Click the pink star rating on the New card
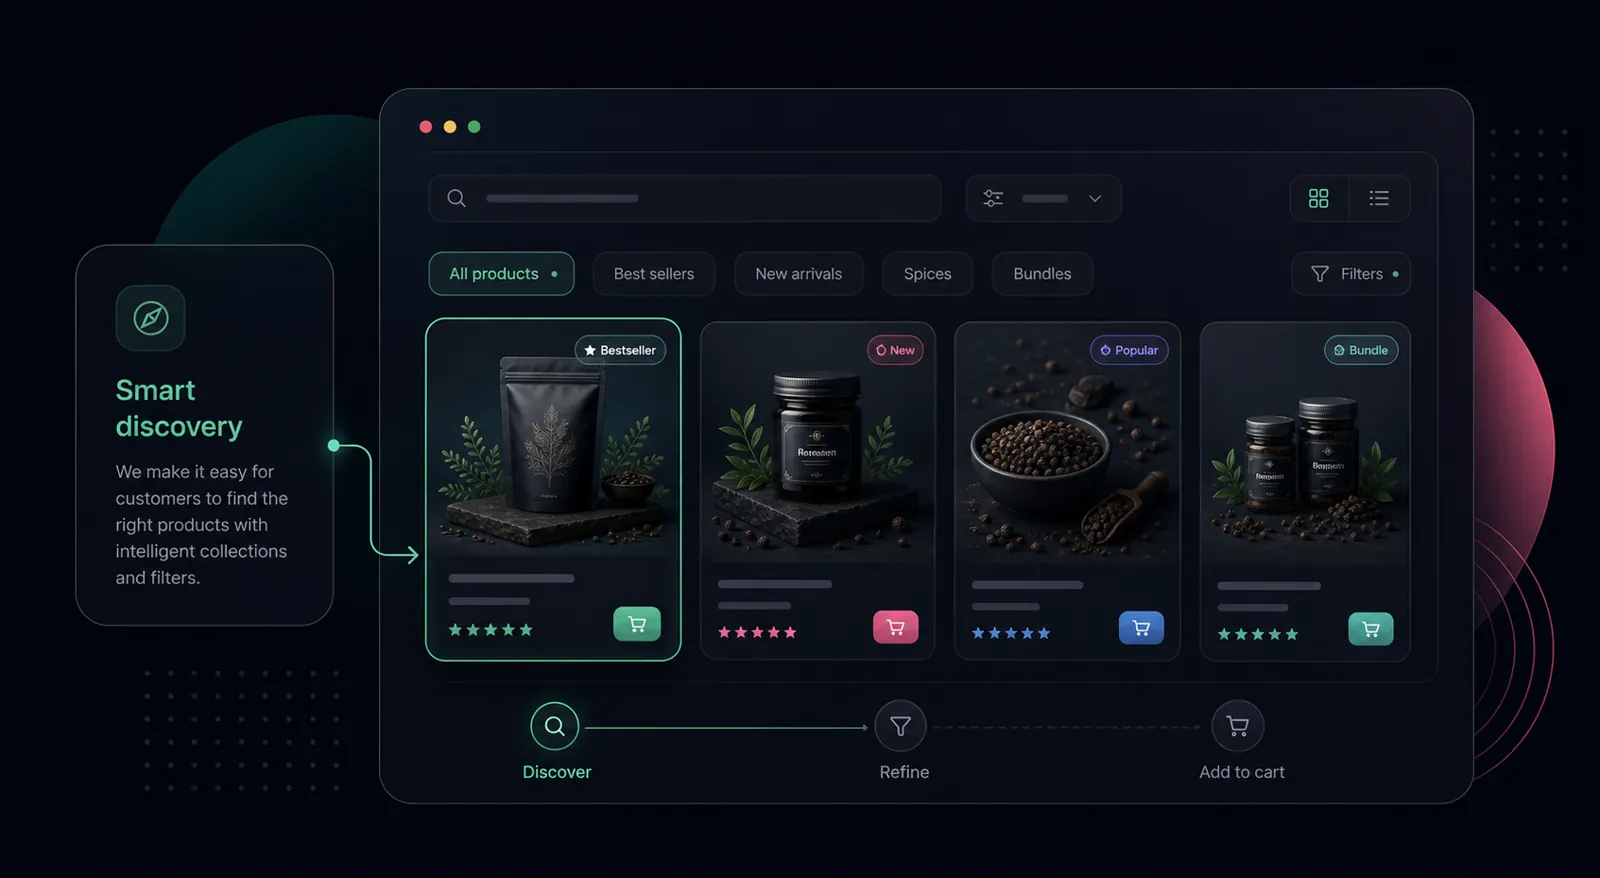1600x878 pixels. click(757, 632)
